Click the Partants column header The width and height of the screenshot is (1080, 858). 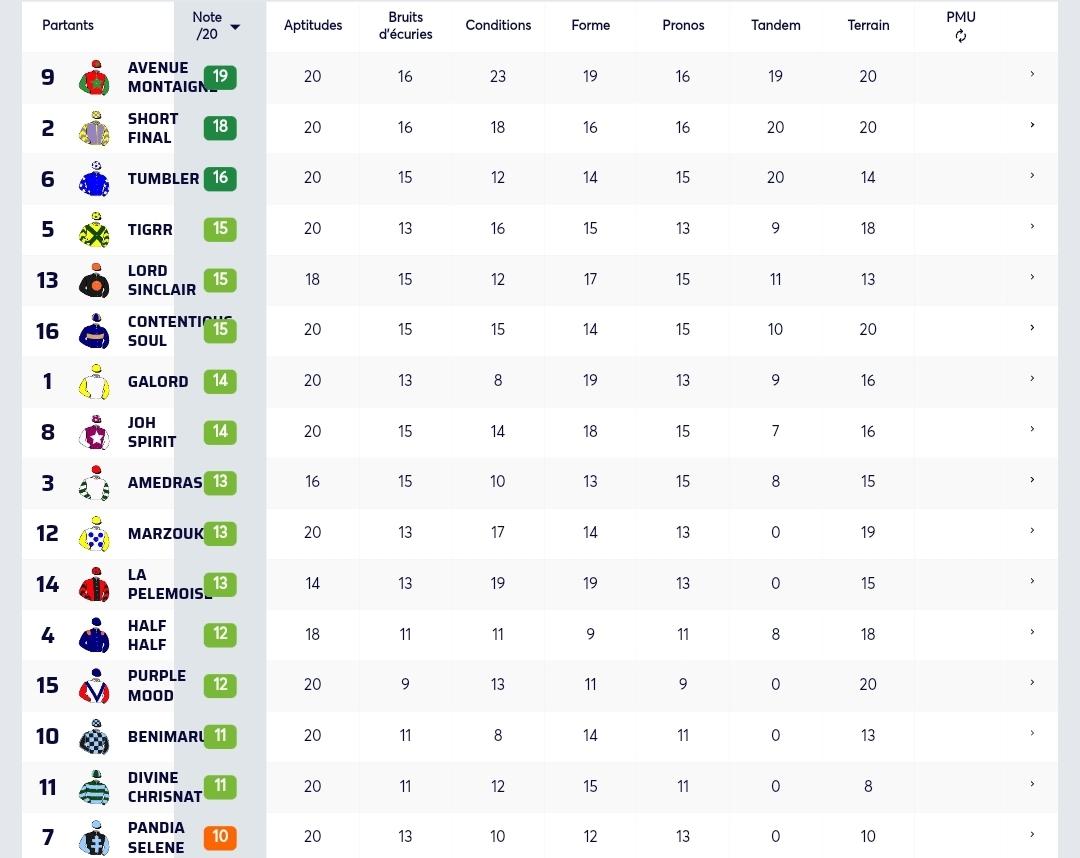tap(68, 25)
